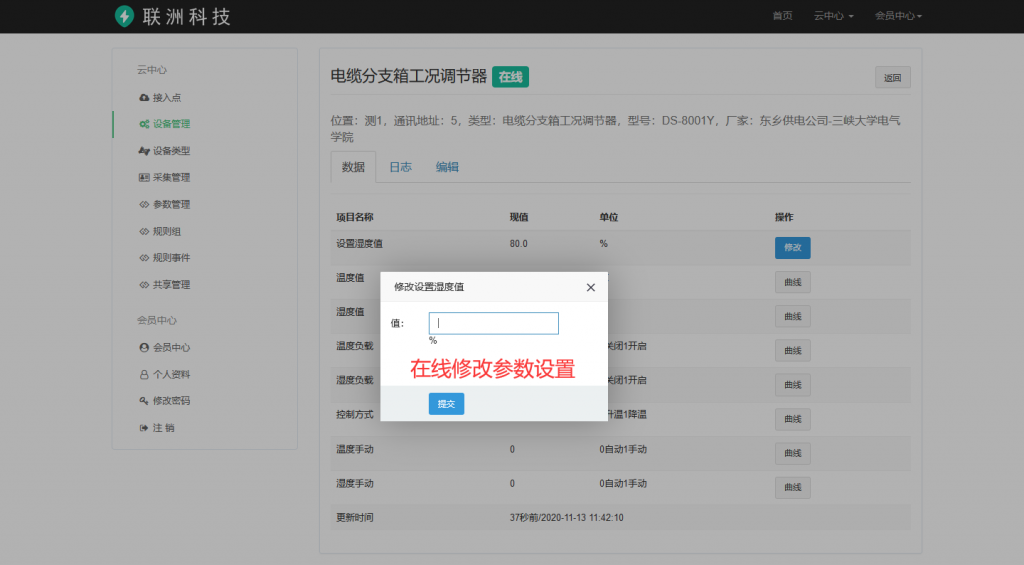Focus the 值 input field
The width and height of the screenshot is (1024, 565).
(x=493, y=323)
